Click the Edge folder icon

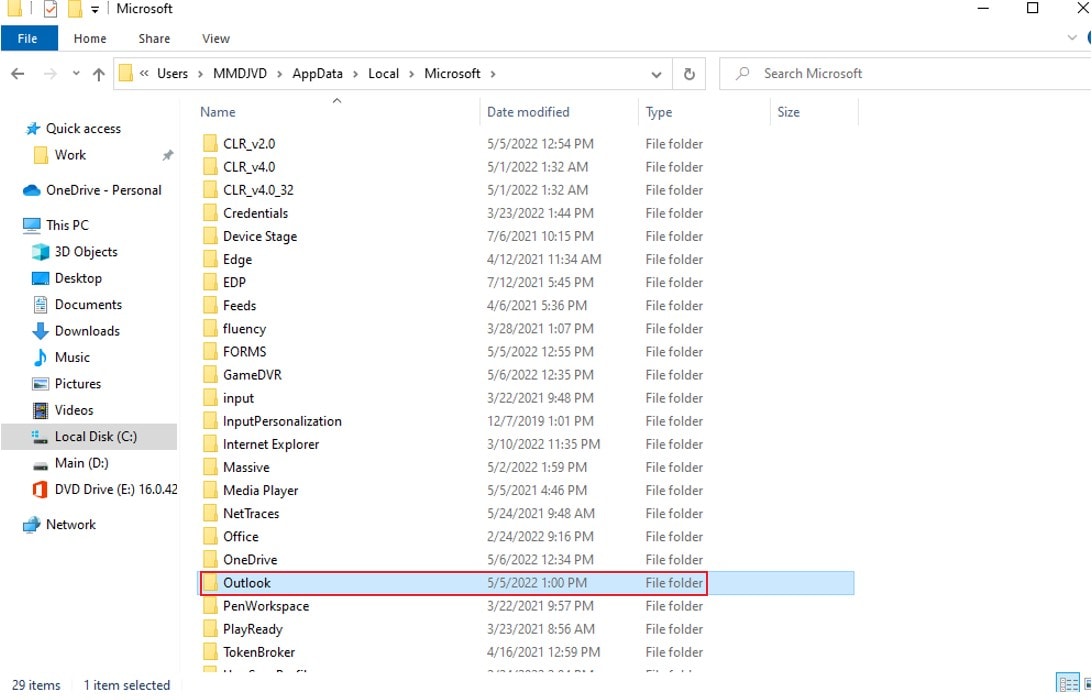point(210,260)
